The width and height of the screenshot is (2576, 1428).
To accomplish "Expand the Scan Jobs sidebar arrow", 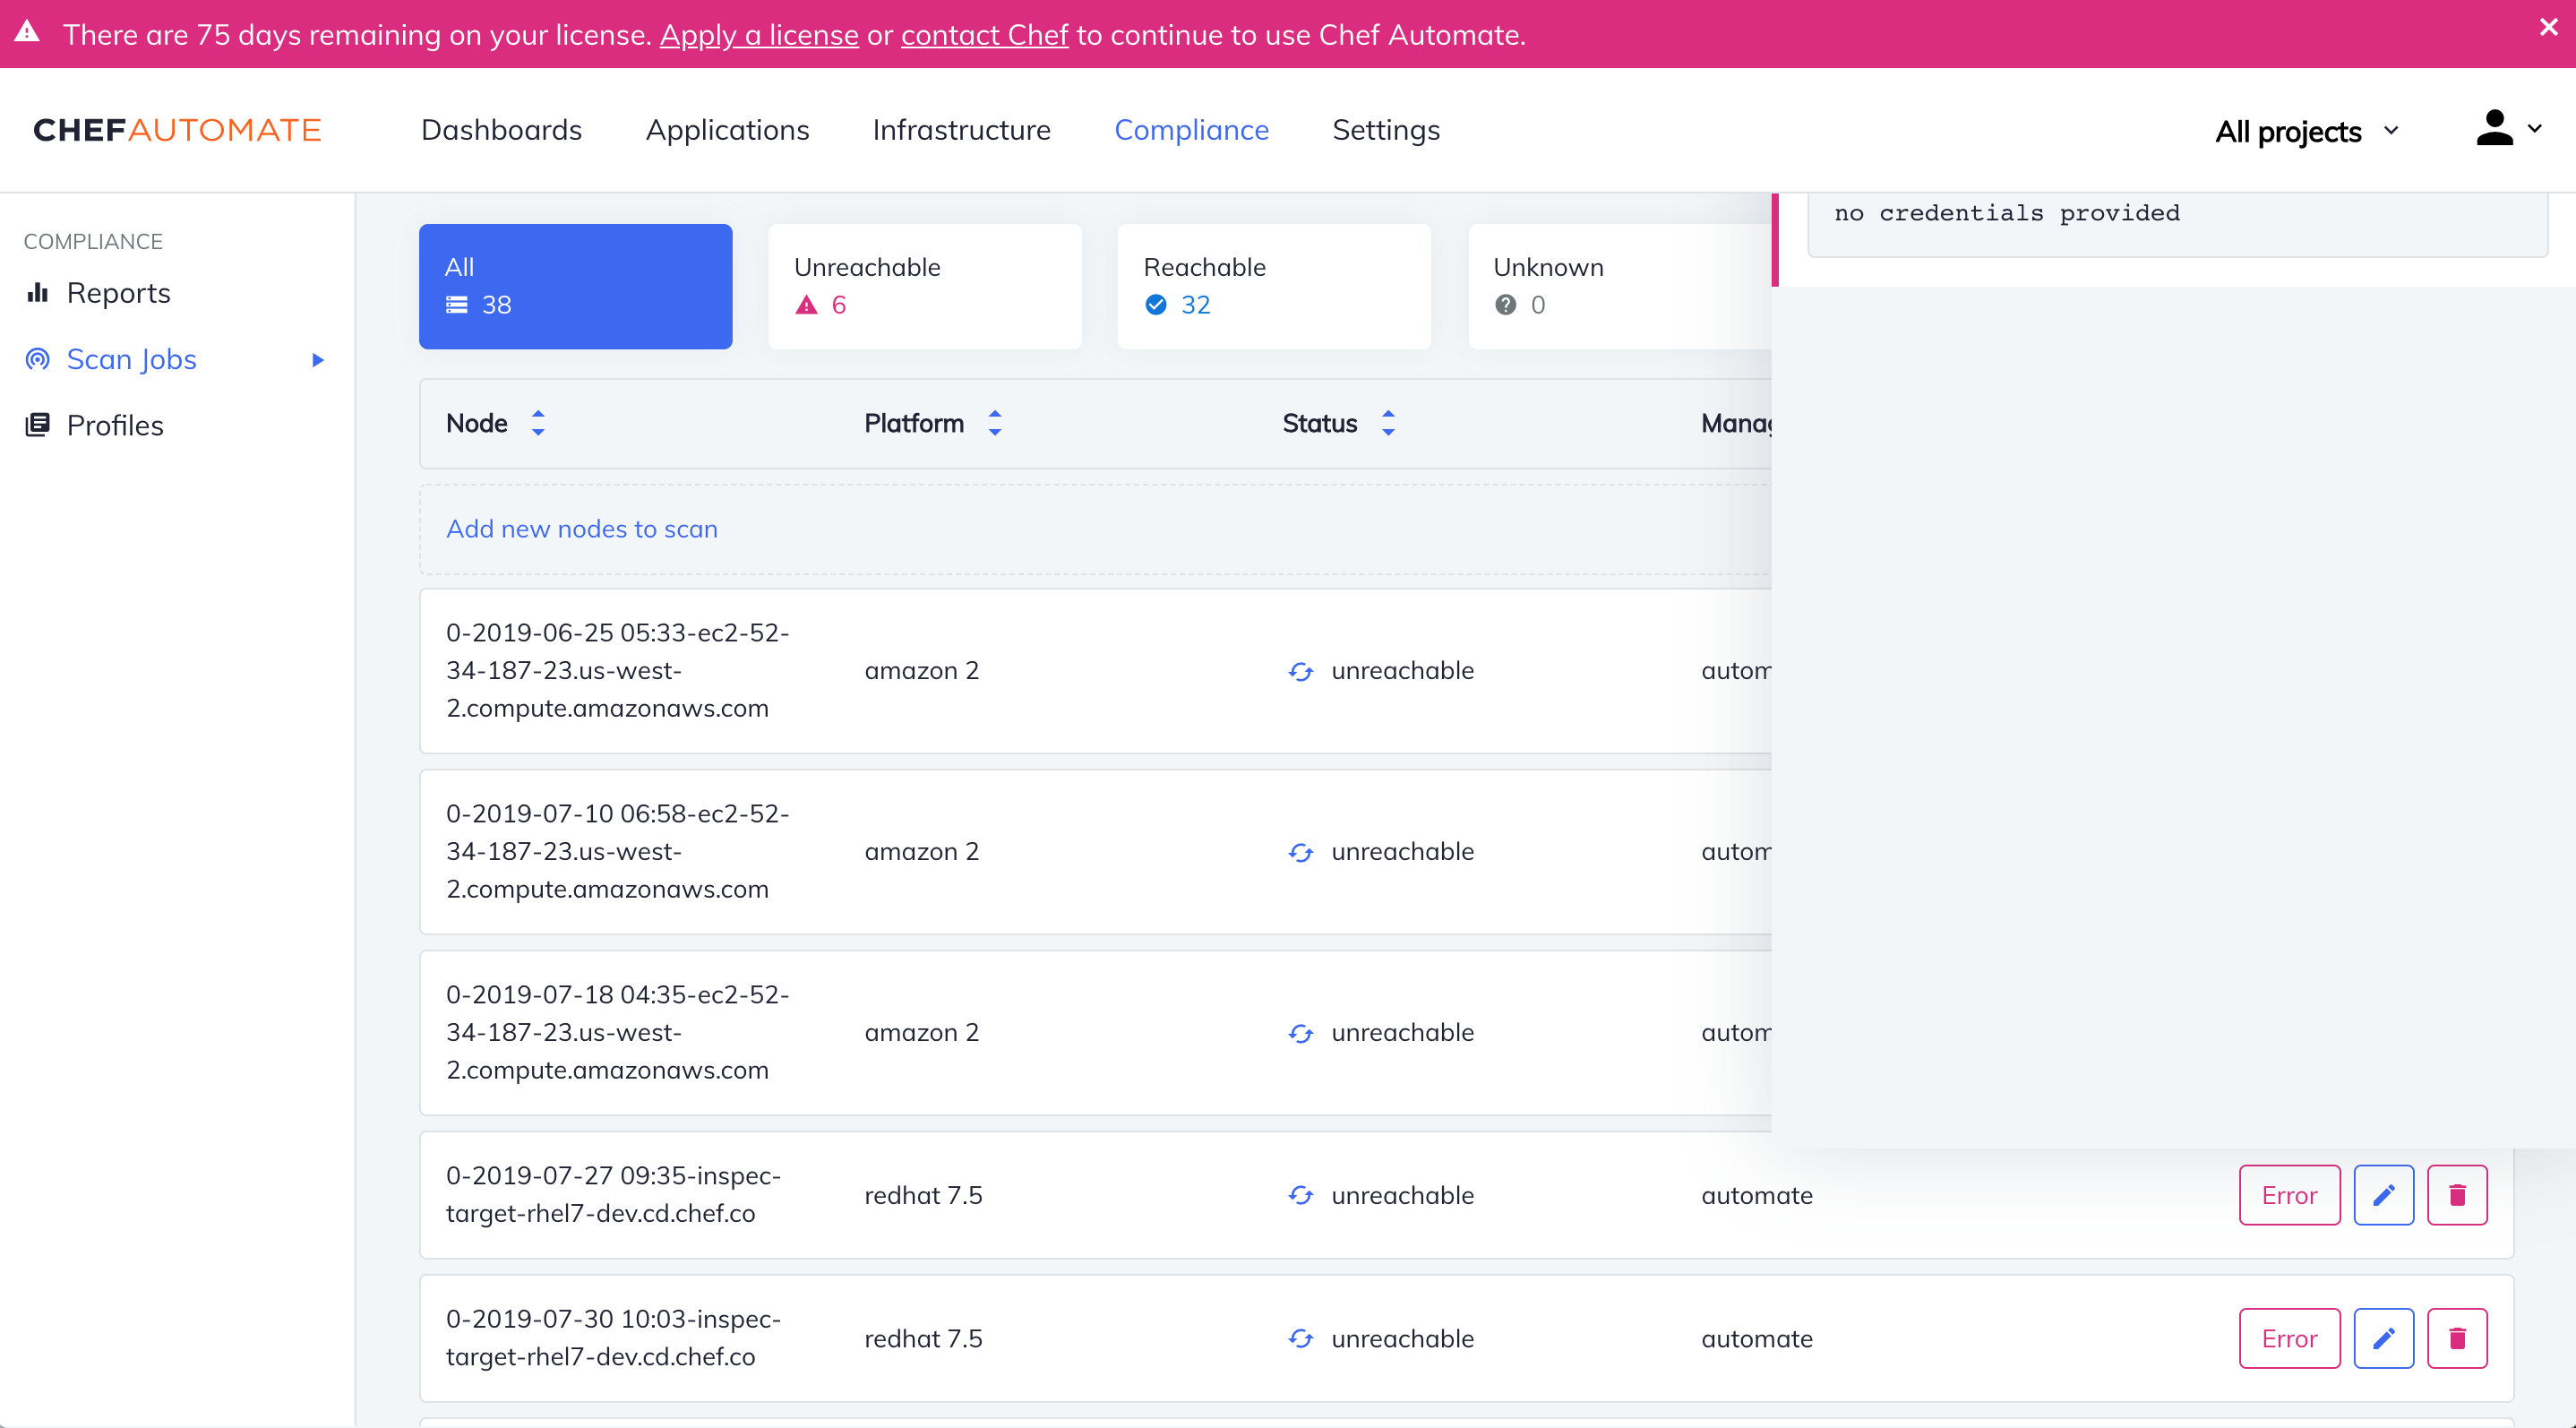I will (x=318, y=359).
